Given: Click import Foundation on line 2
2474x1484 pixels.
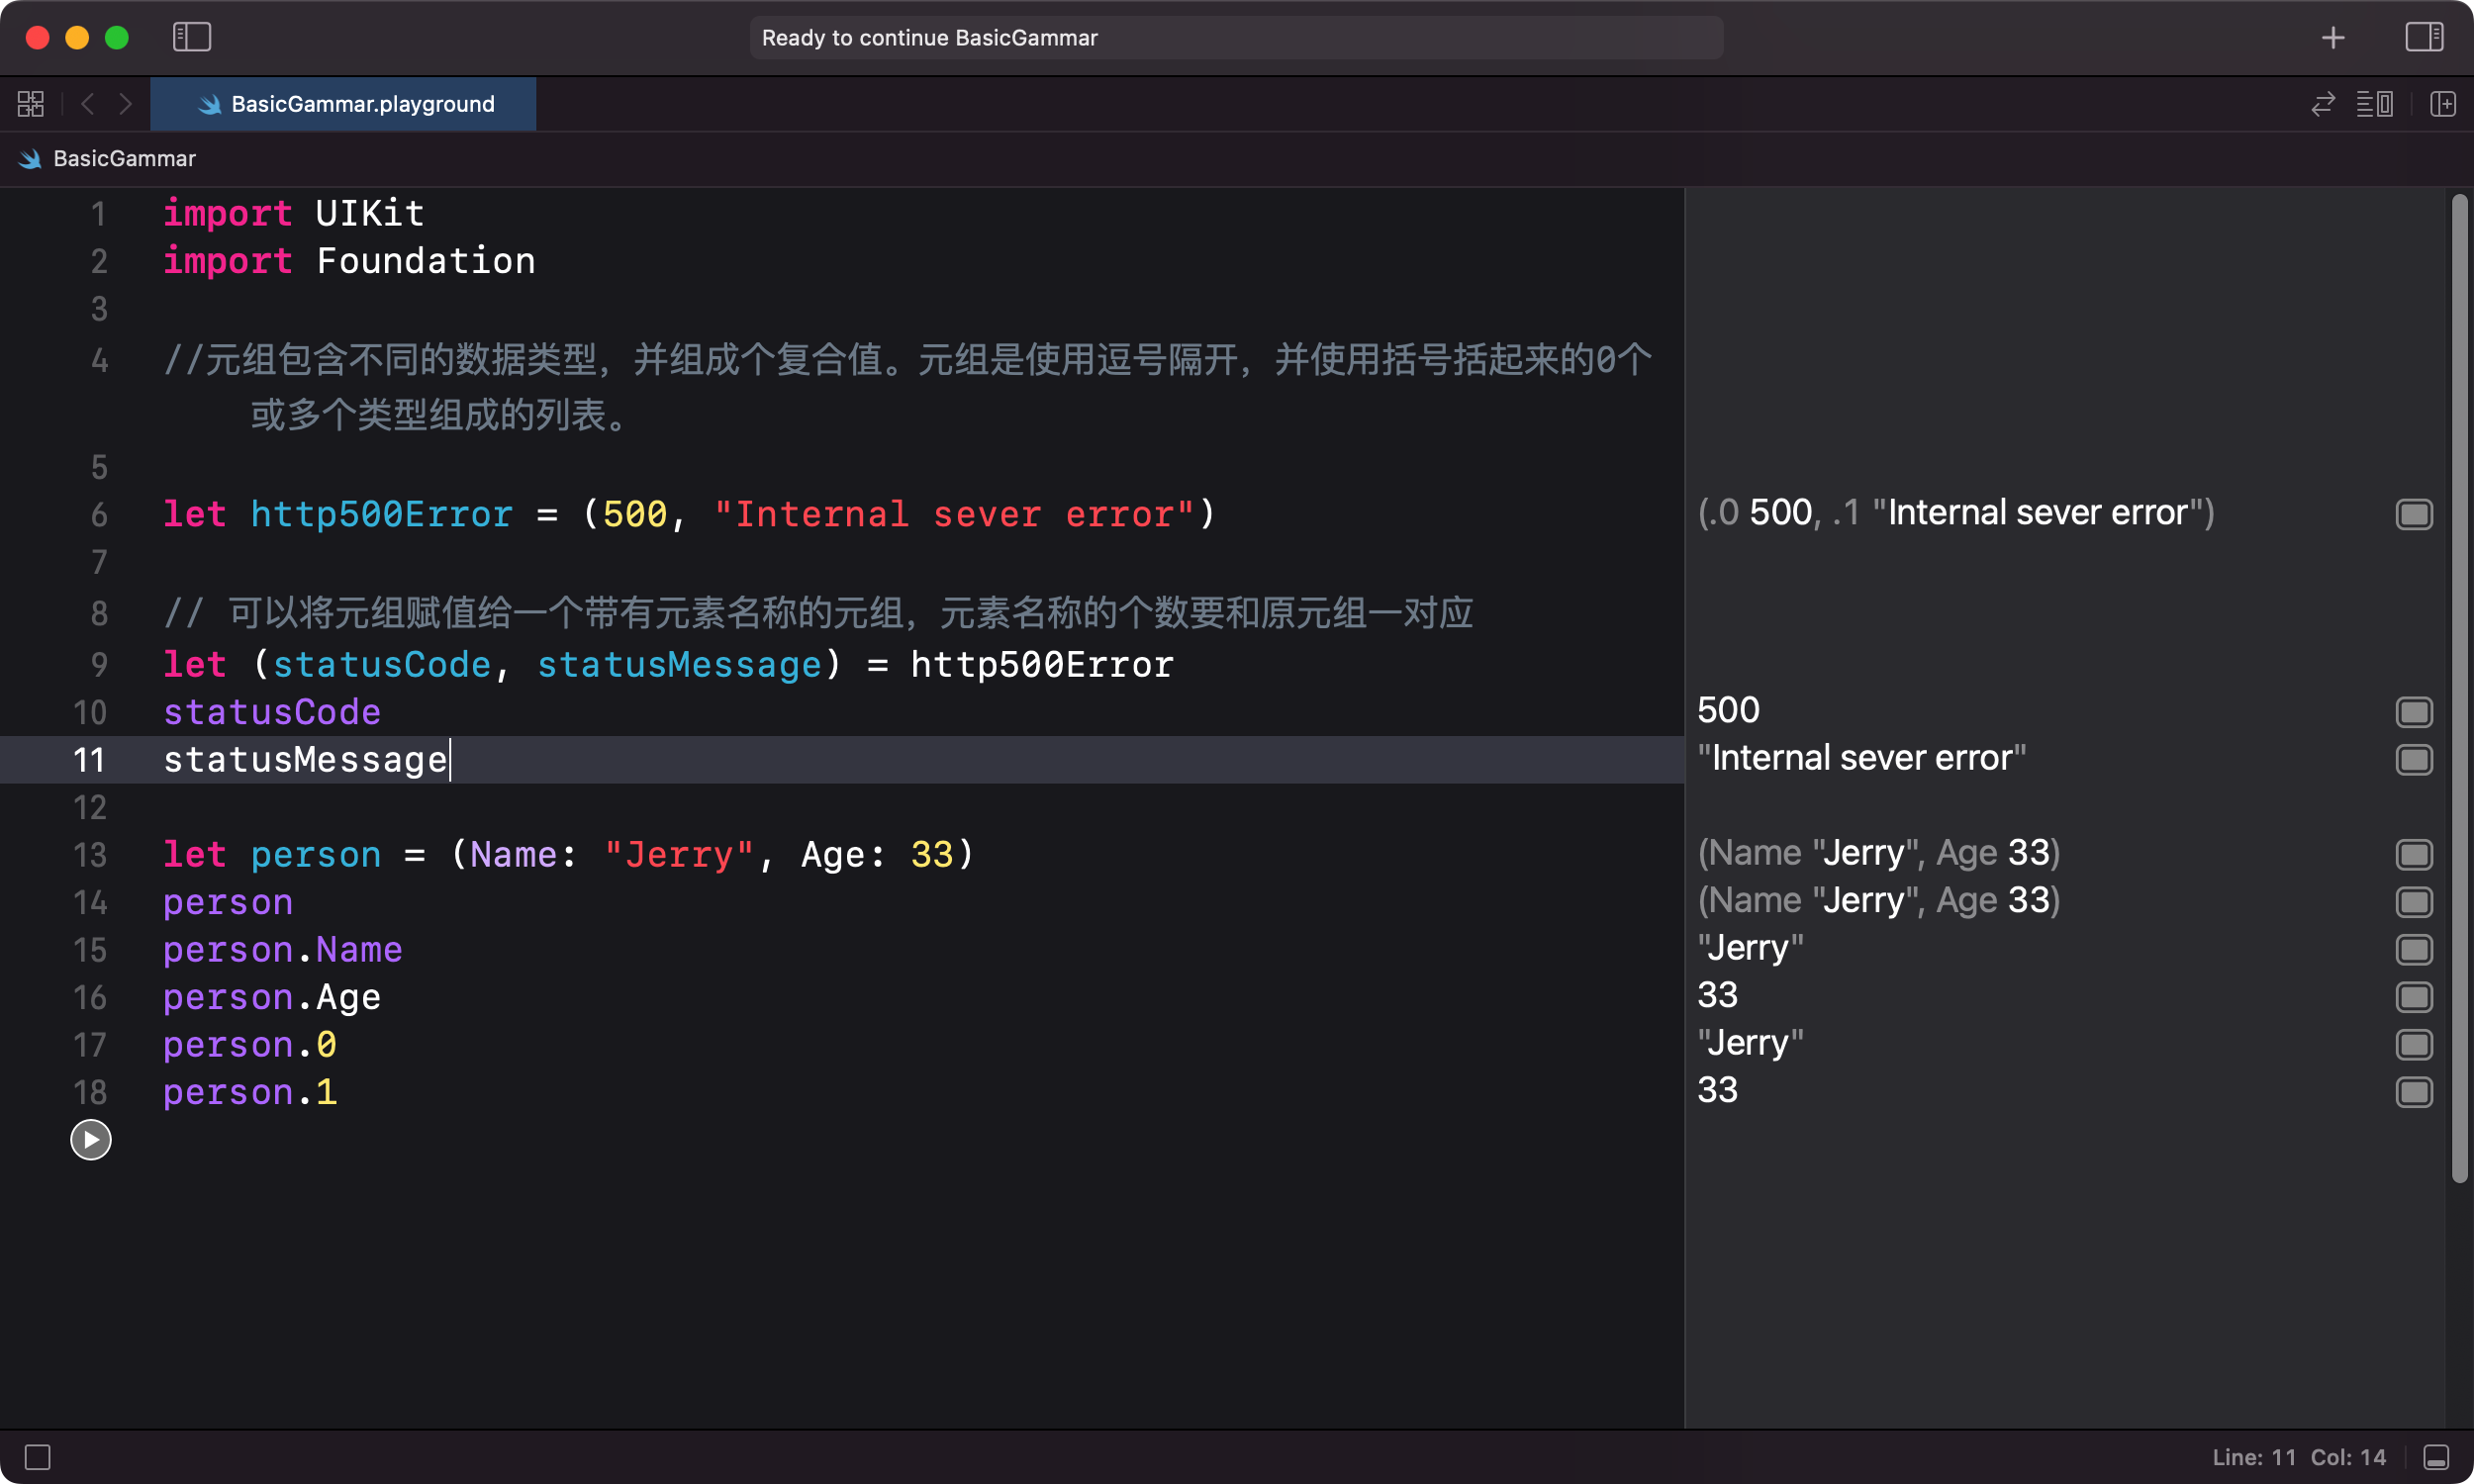Looking at the screenshot, I should point(349,261).
